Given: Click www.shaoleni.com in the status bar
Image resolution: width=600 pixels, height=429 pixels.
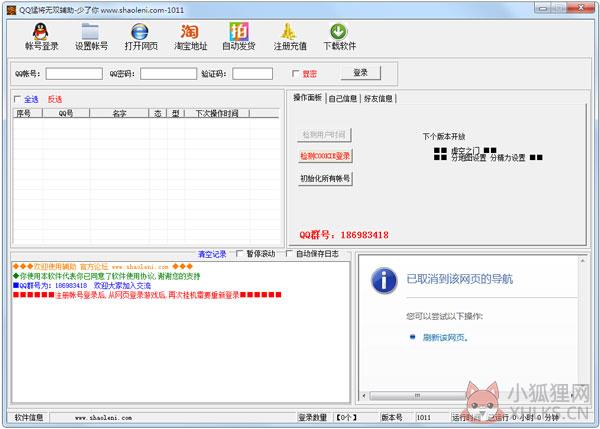Looking at the screenshot, I should (x=103, y=418).
